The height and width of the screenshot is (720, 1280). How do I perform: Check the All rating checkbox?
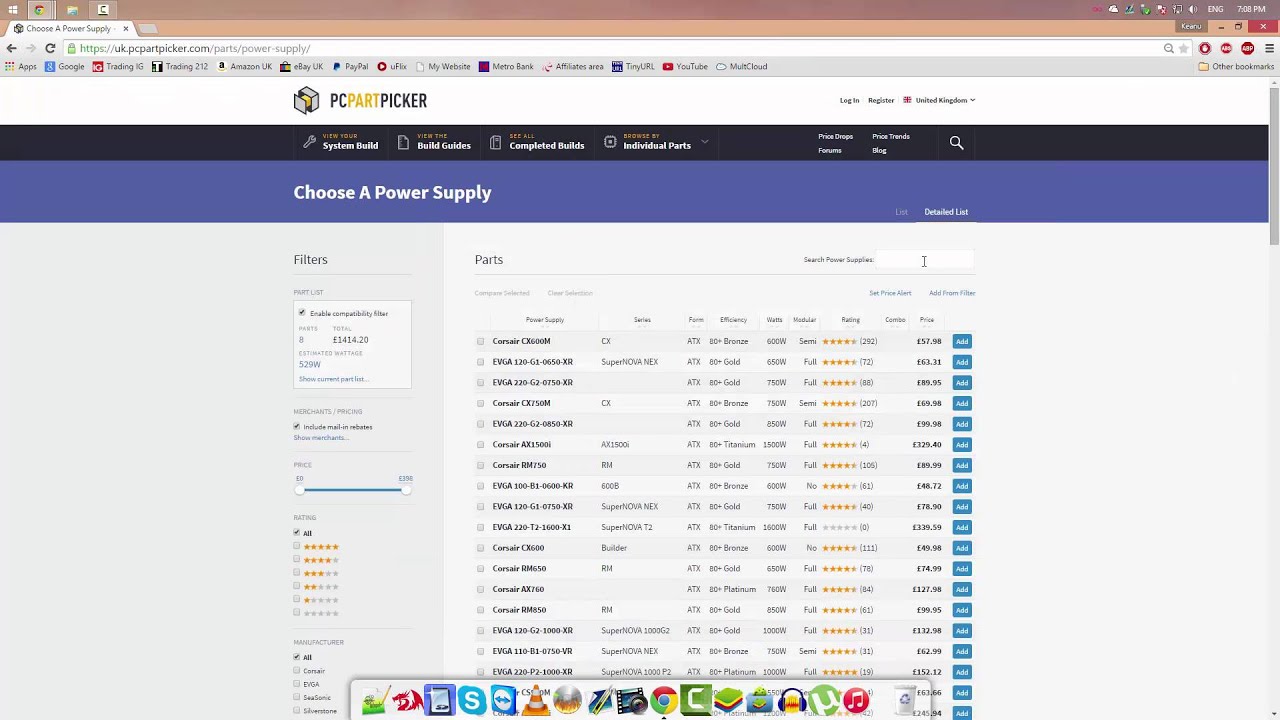point(297,533)
